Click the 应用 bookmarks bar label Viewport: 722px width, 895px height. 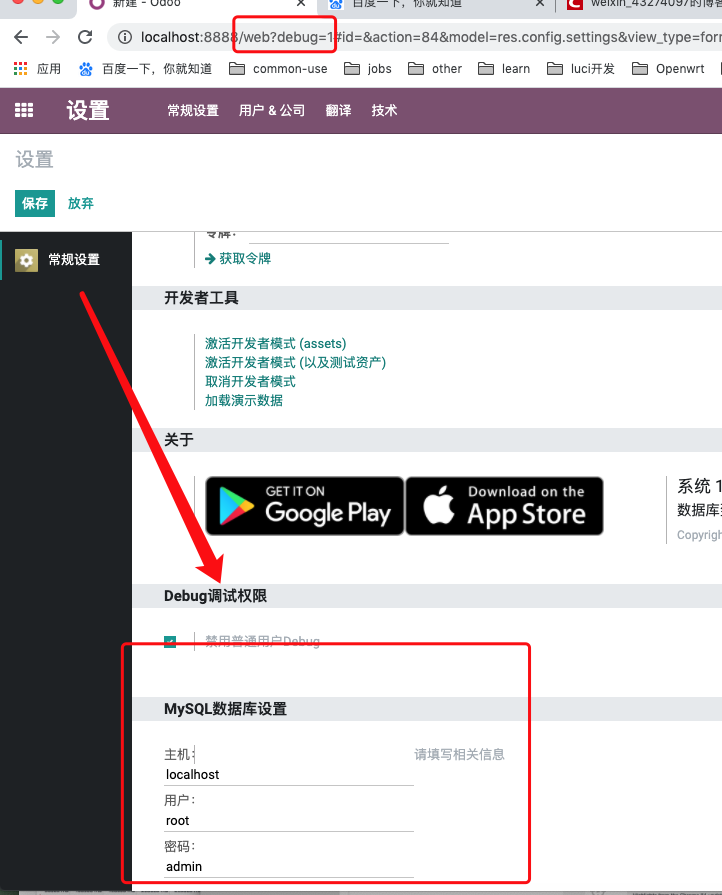[x=49, y=69]
